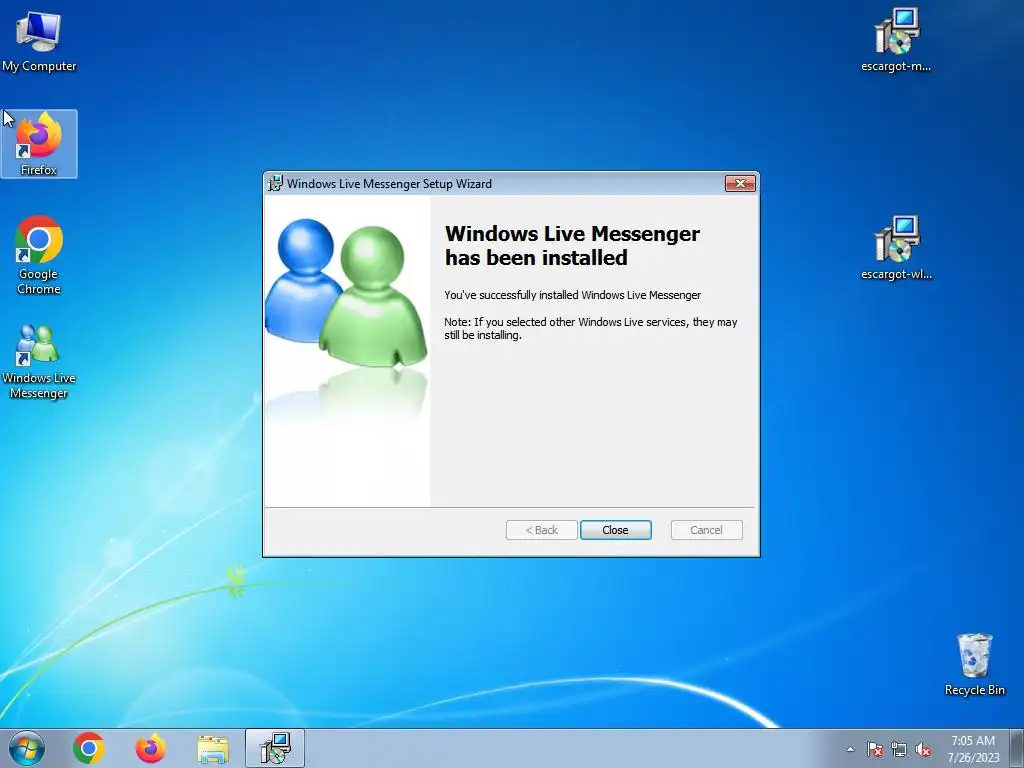This screenshot has height=768, width=1024.
Task: Launch Chrome from the taskbar
Action: click(x=89, y=748)
